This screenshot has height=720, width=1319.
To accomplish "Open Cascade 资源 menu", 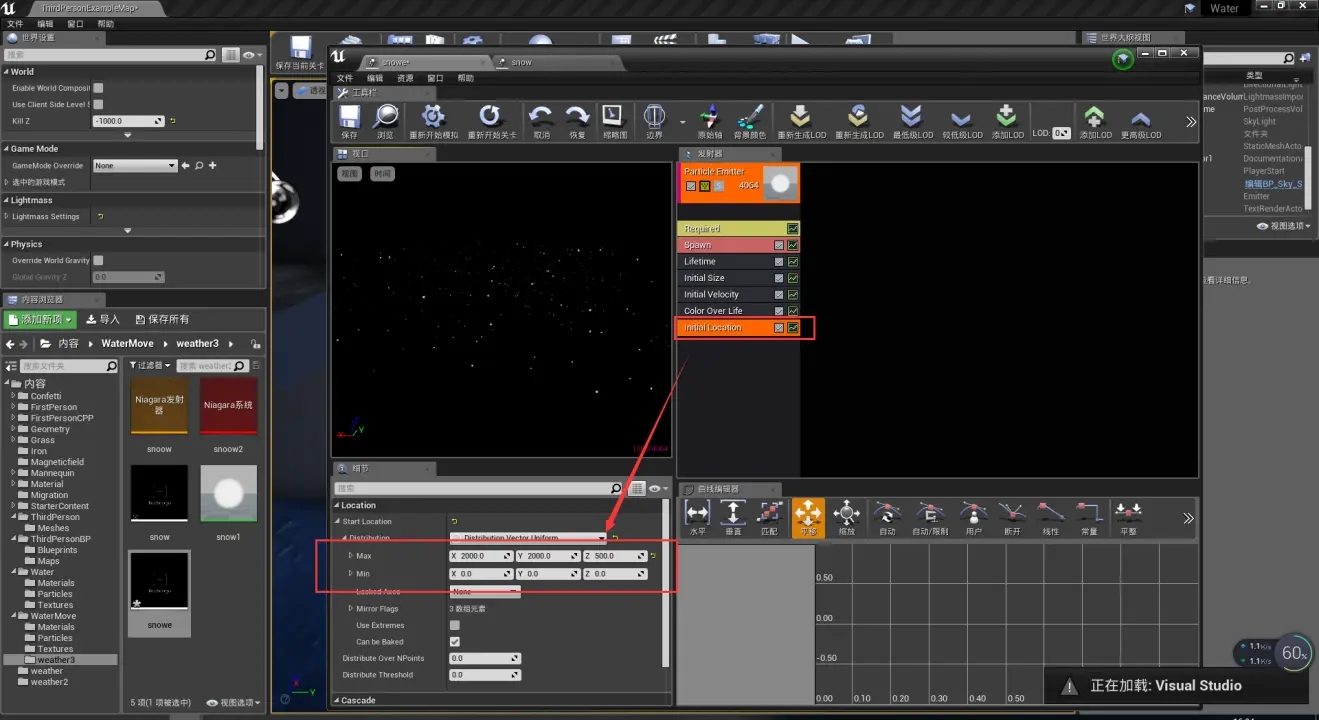I will (405, 78).
